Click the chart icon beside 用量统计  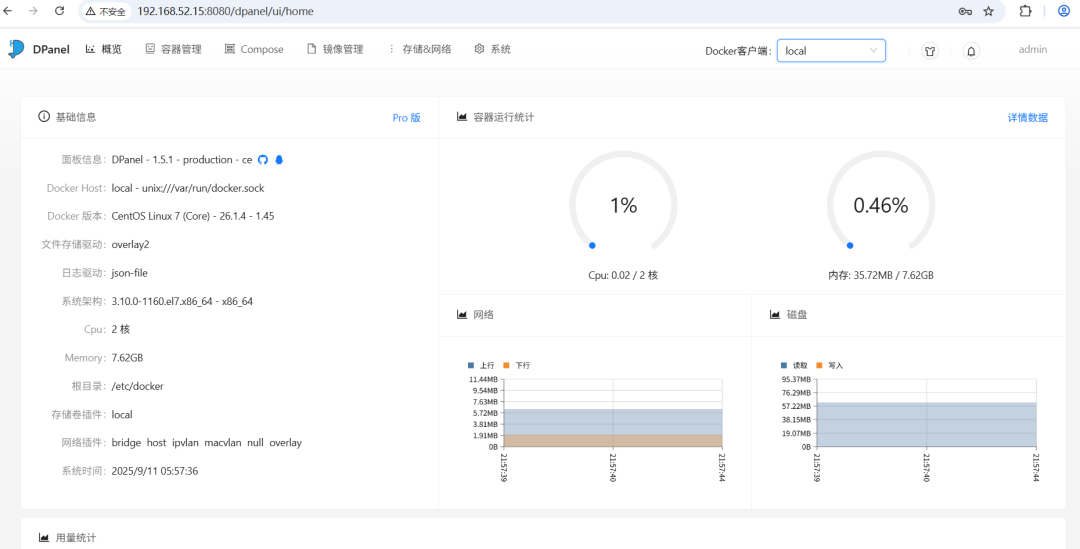(x=44, y=537)
